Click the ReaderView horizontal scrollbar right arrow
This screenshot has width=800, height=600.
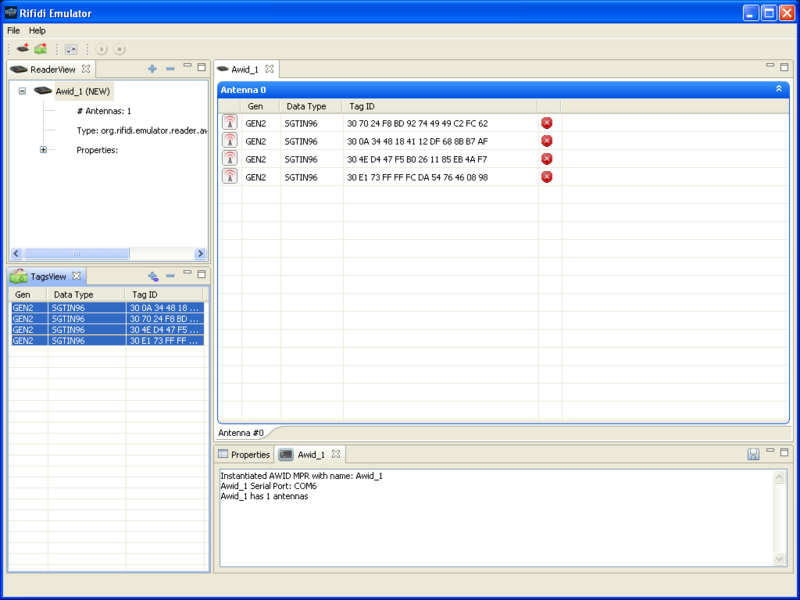pos(200,254)
